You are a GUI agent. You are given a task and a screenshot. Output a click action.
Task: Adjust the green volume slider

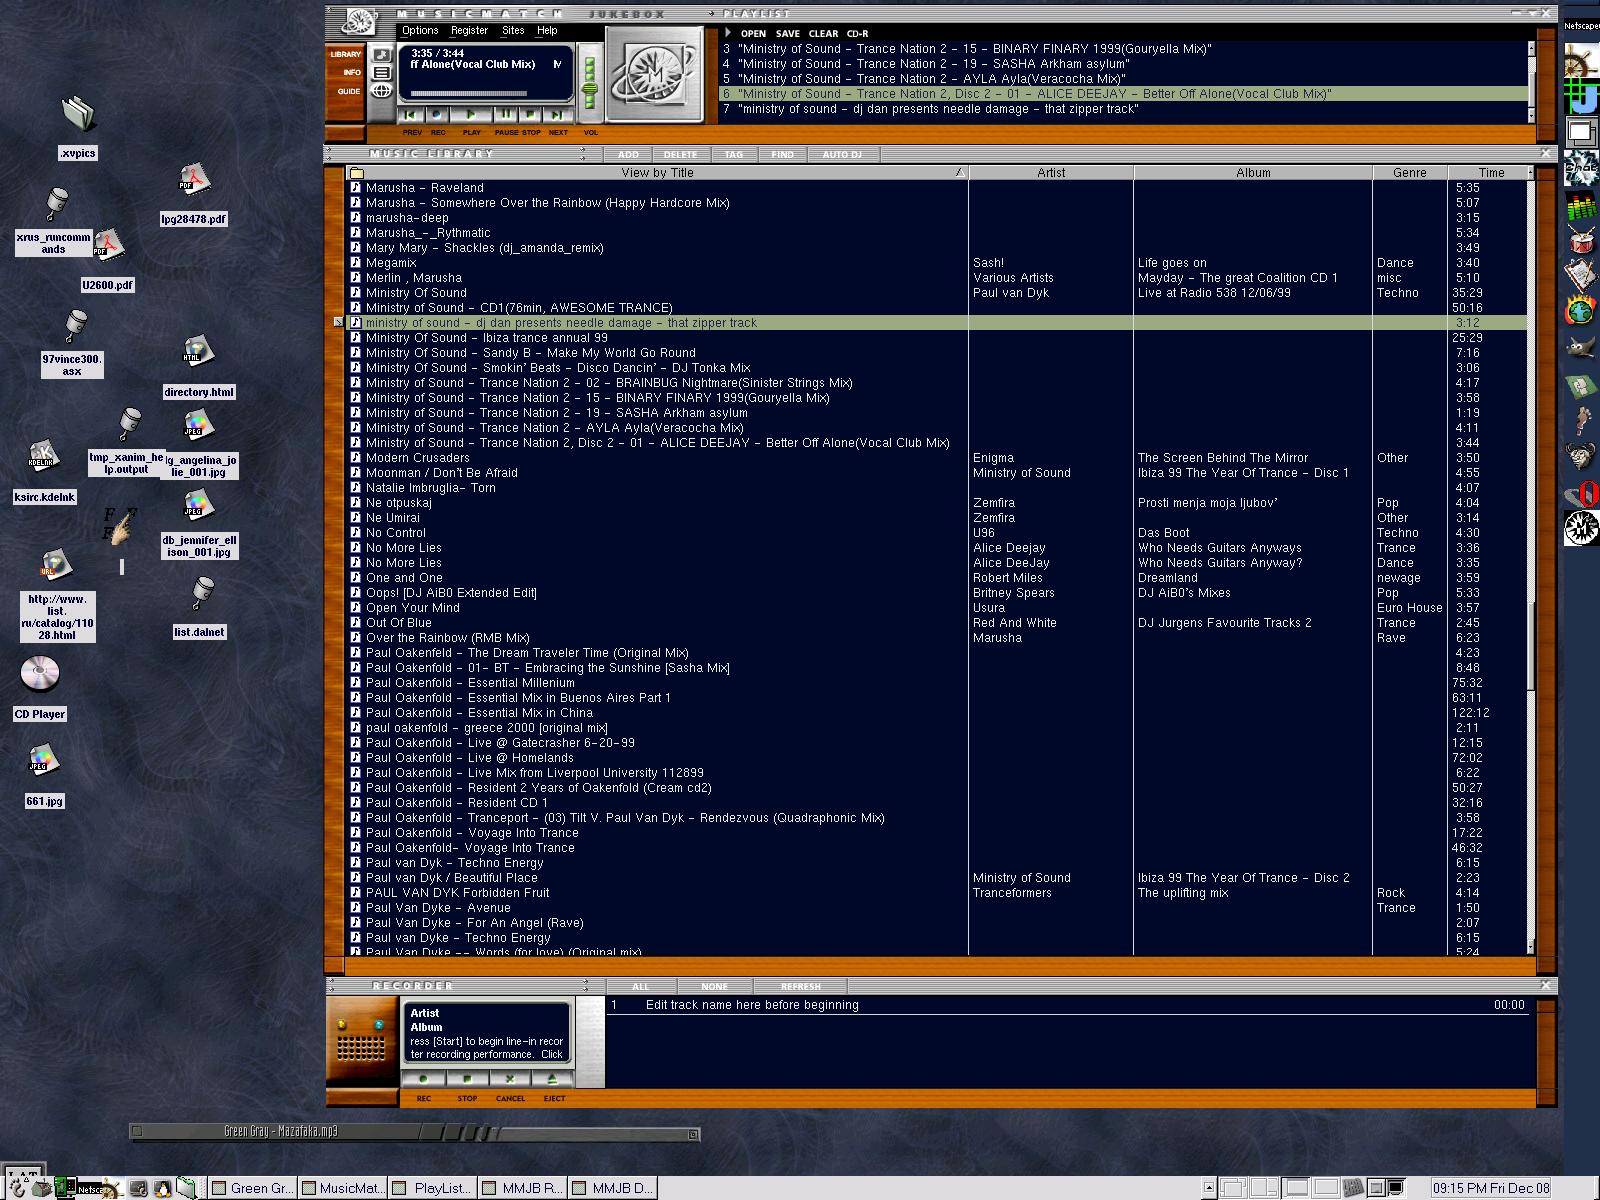tap(589, 88)
